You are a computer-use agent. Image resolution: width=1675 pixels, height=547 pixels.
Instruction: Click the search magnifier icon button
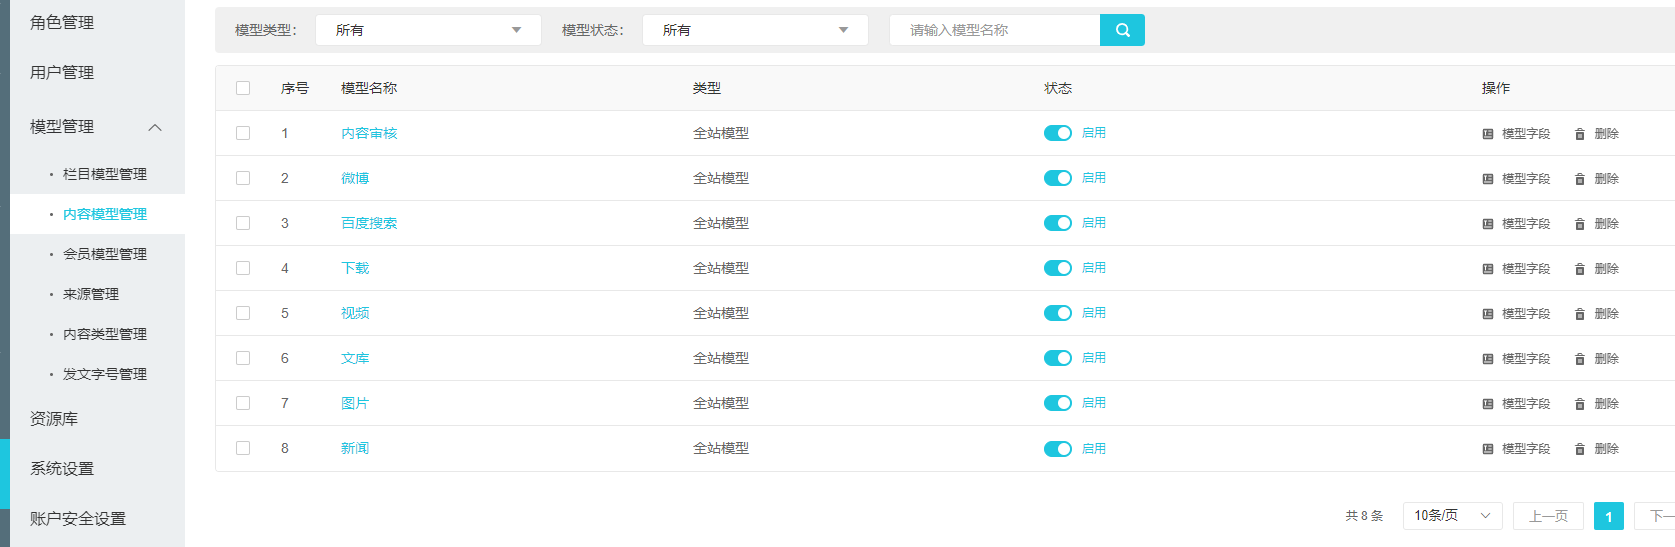pyautogui.click(x=1122, y=30)
